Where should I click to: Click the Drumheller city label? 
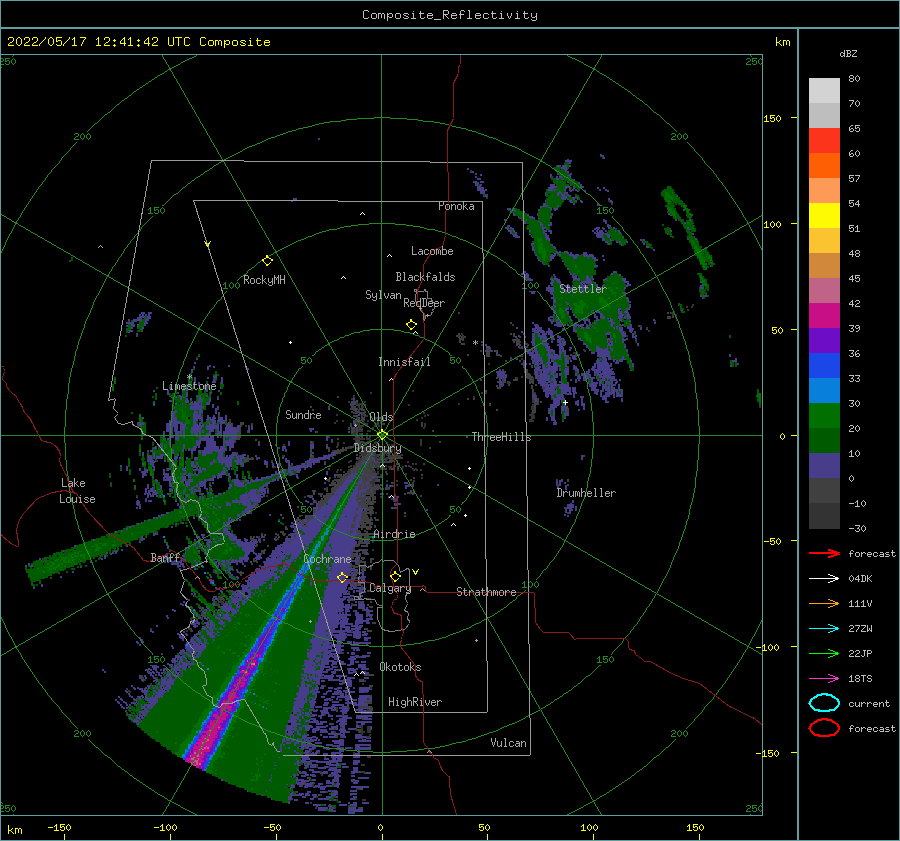tap(586, 493)
